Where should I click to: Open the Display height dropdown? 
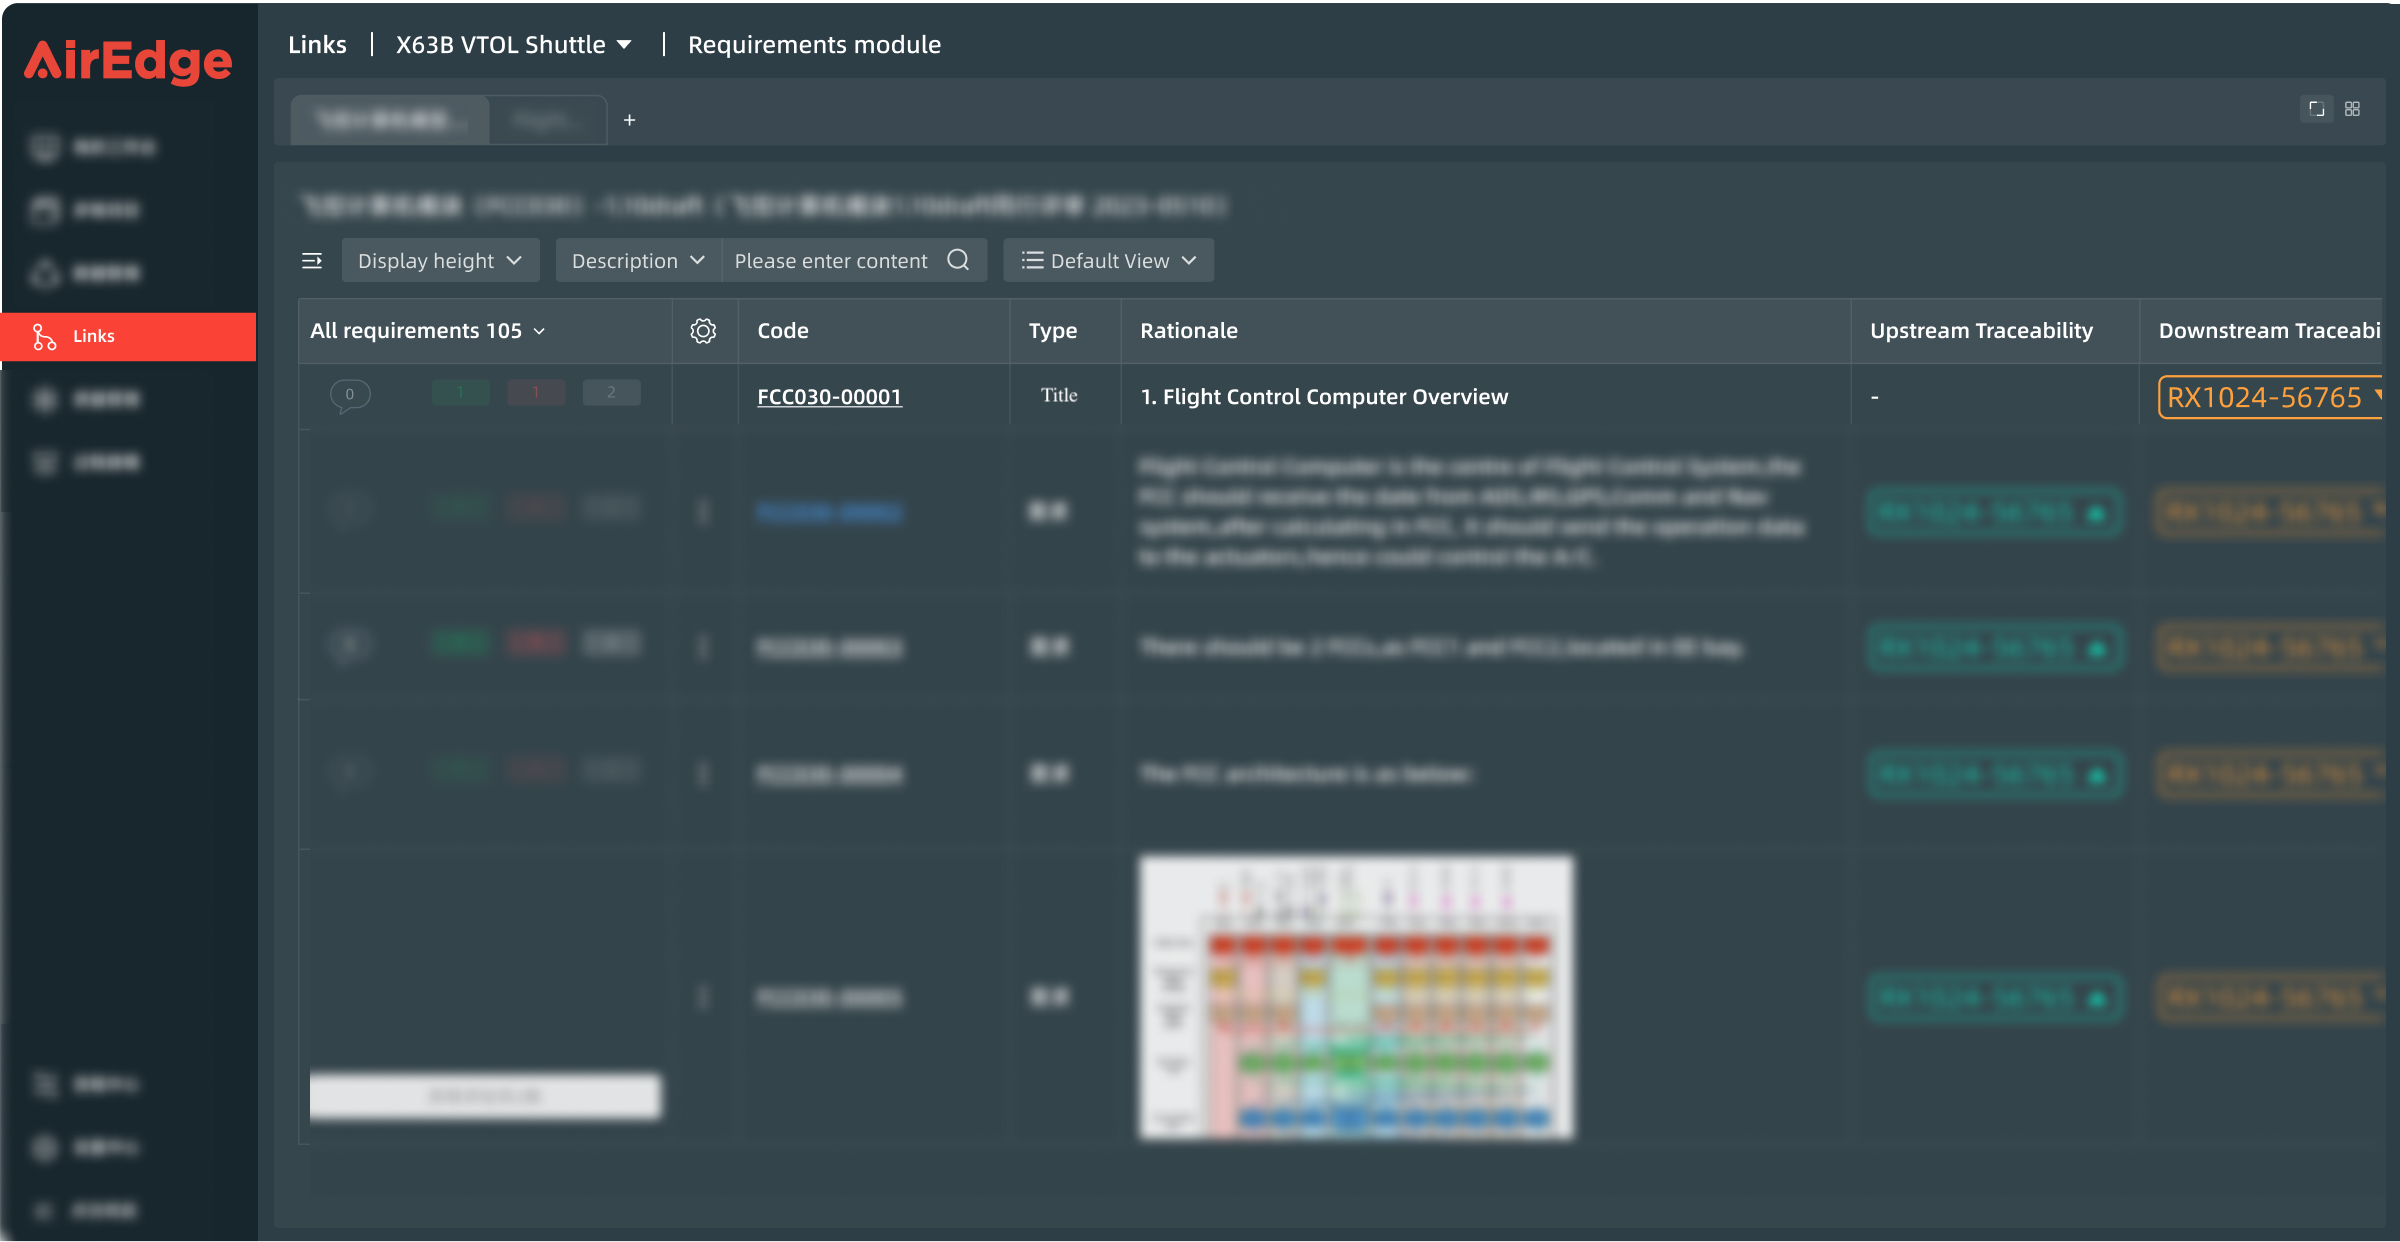tap(440, 260)
